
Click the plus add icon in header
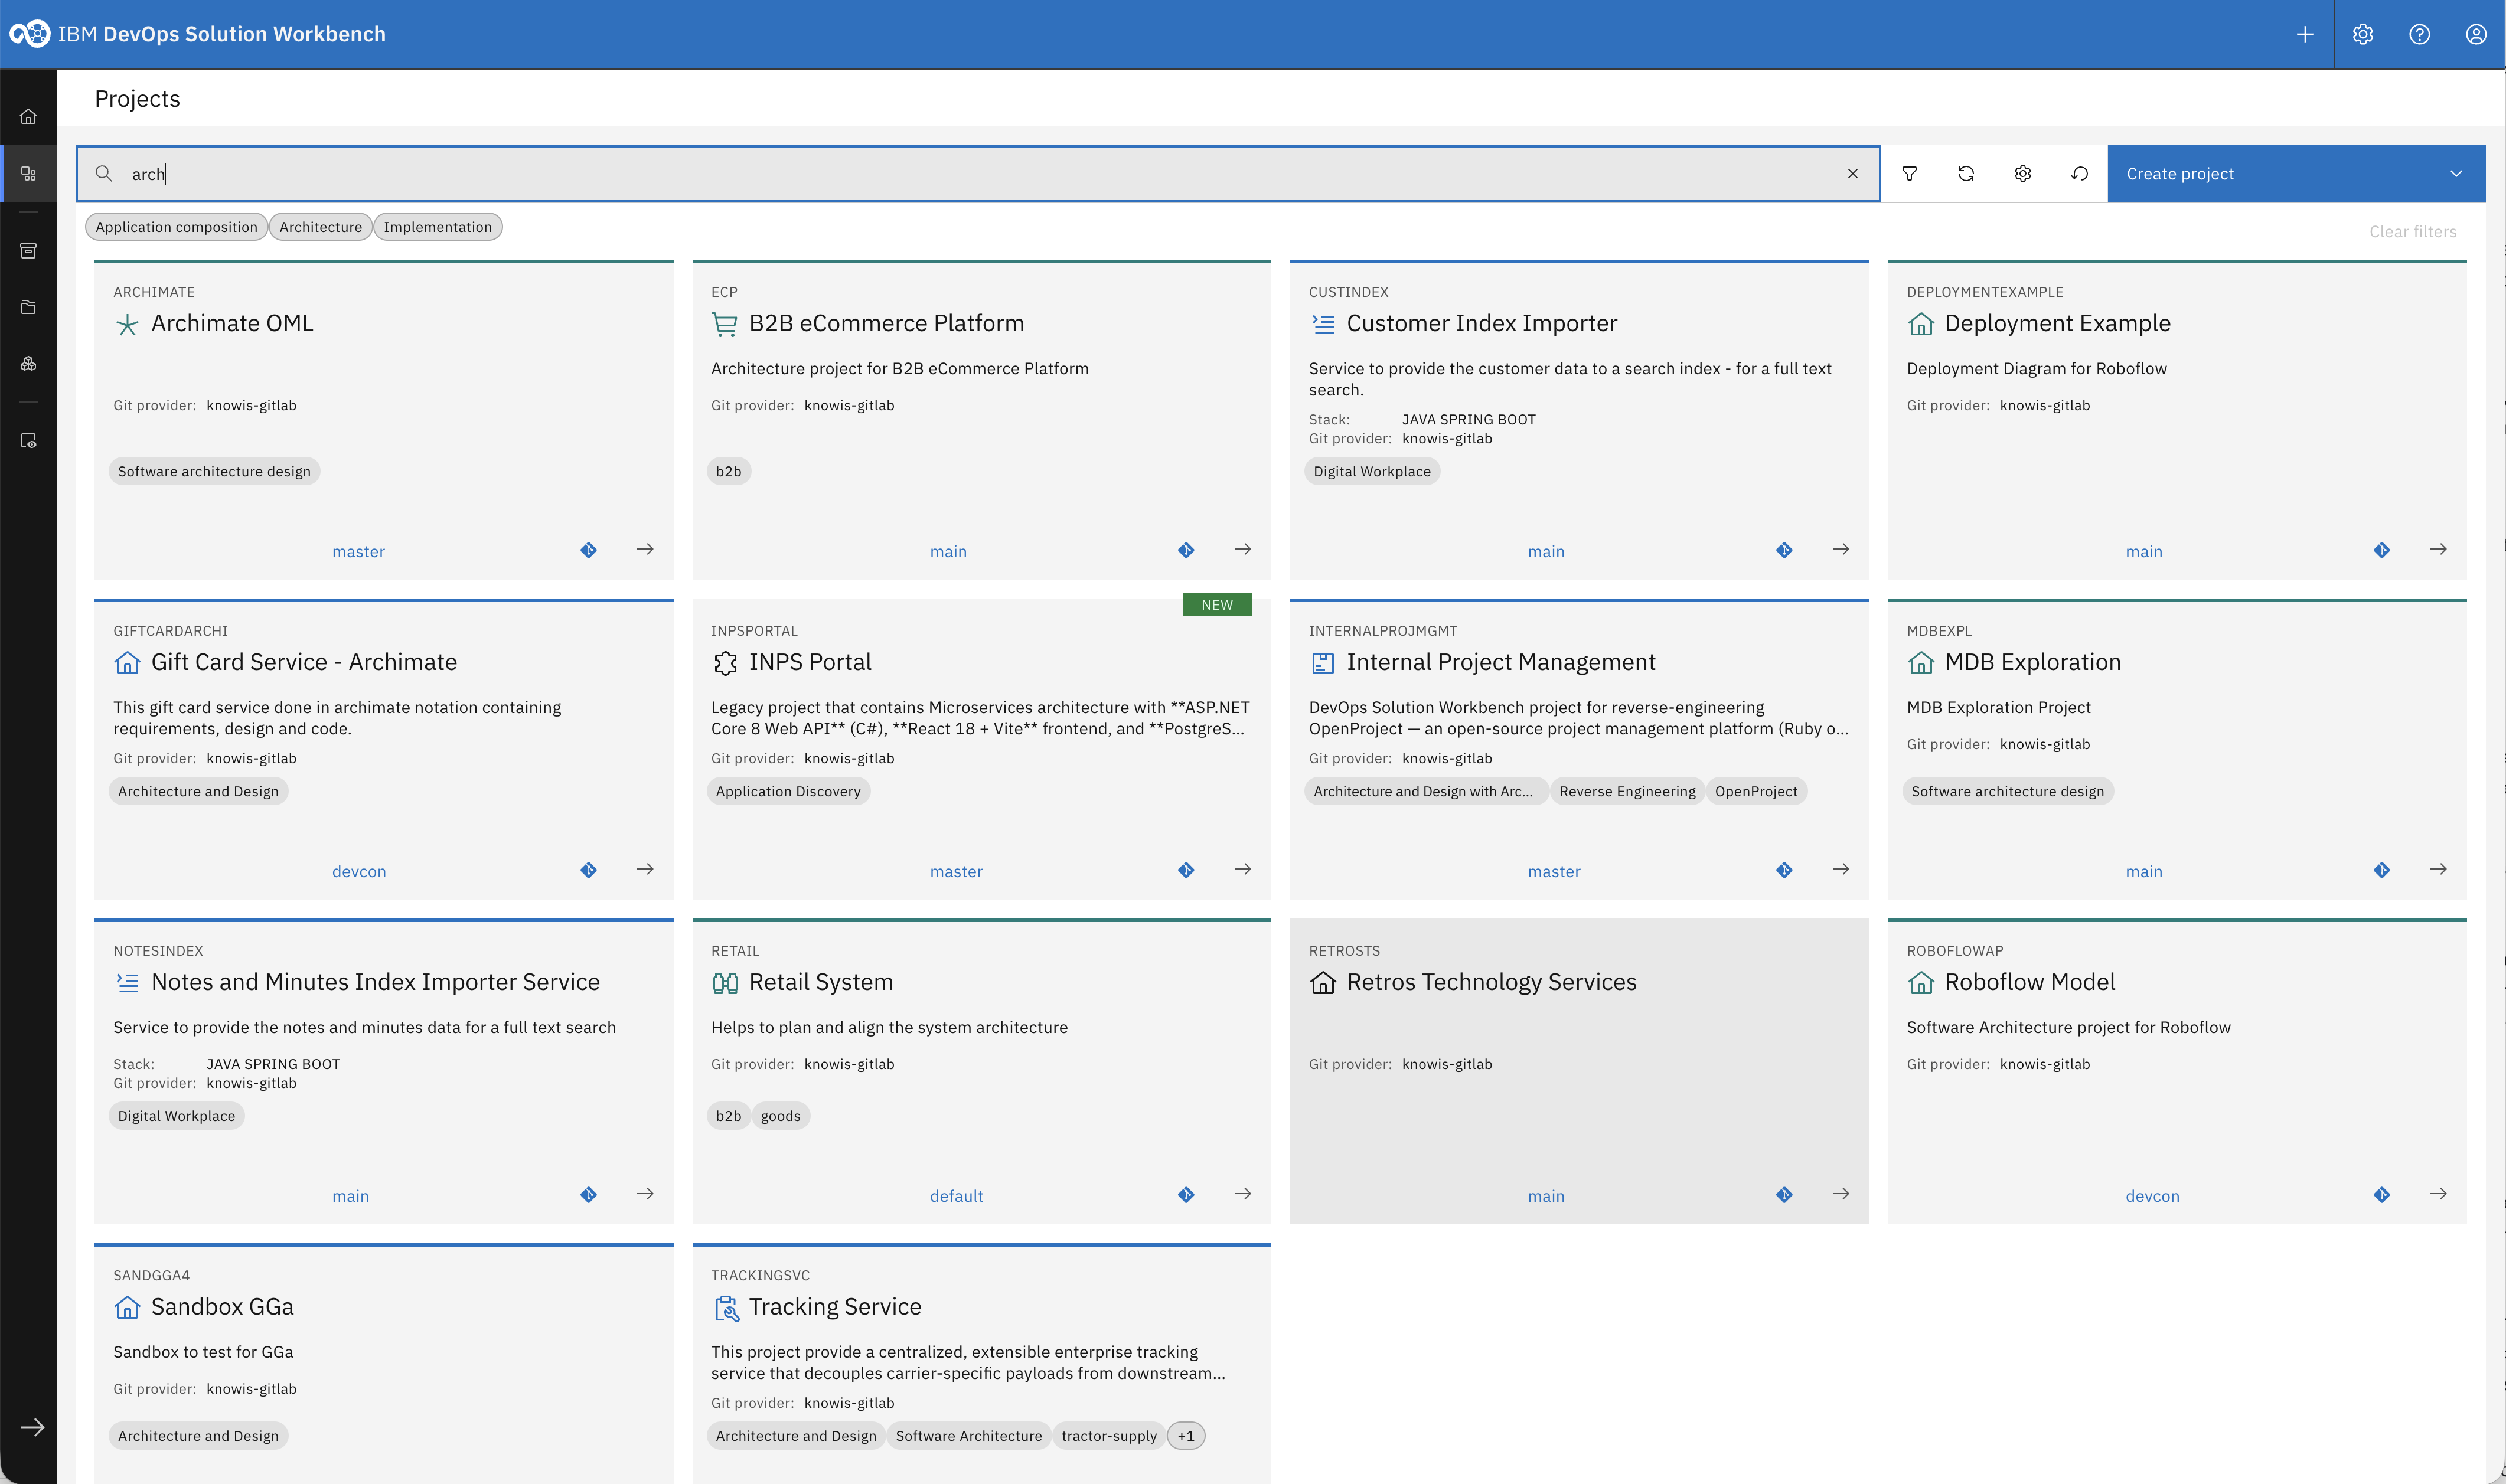pyautogui.click(x=2305, y=34)
